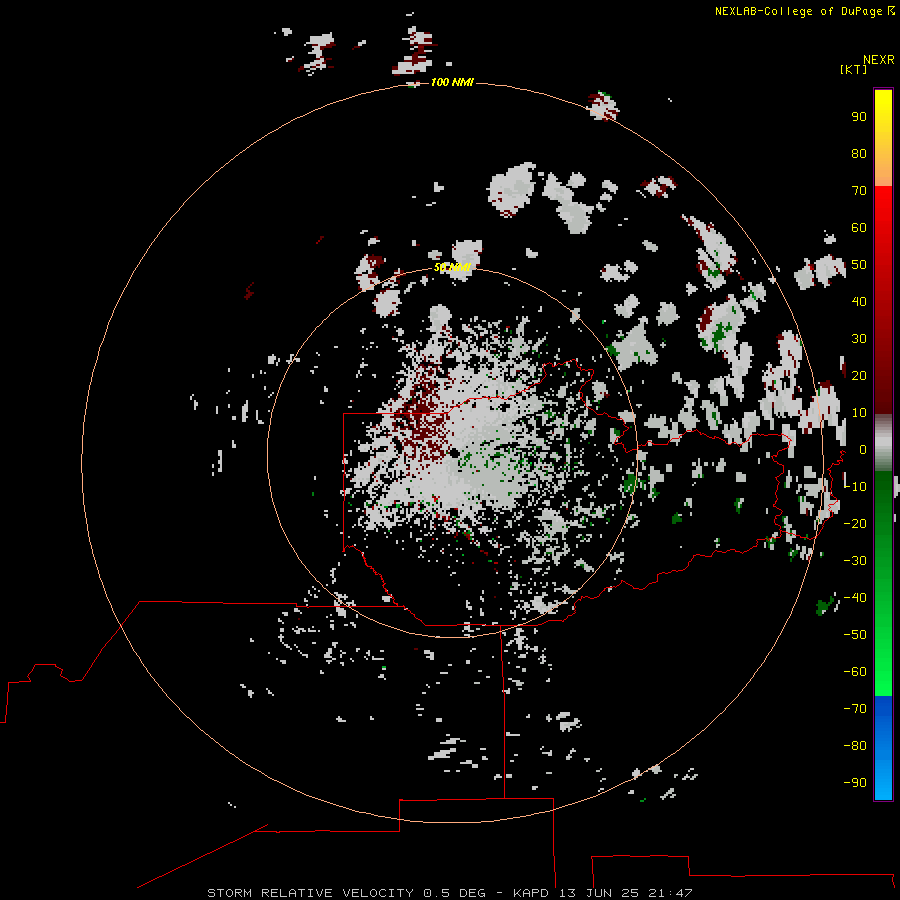The height and width of the screenshot is (900, 900).
Task: Click the 80 value on the velocity scale
Action: pyautogui.click(x=859, y=153)
